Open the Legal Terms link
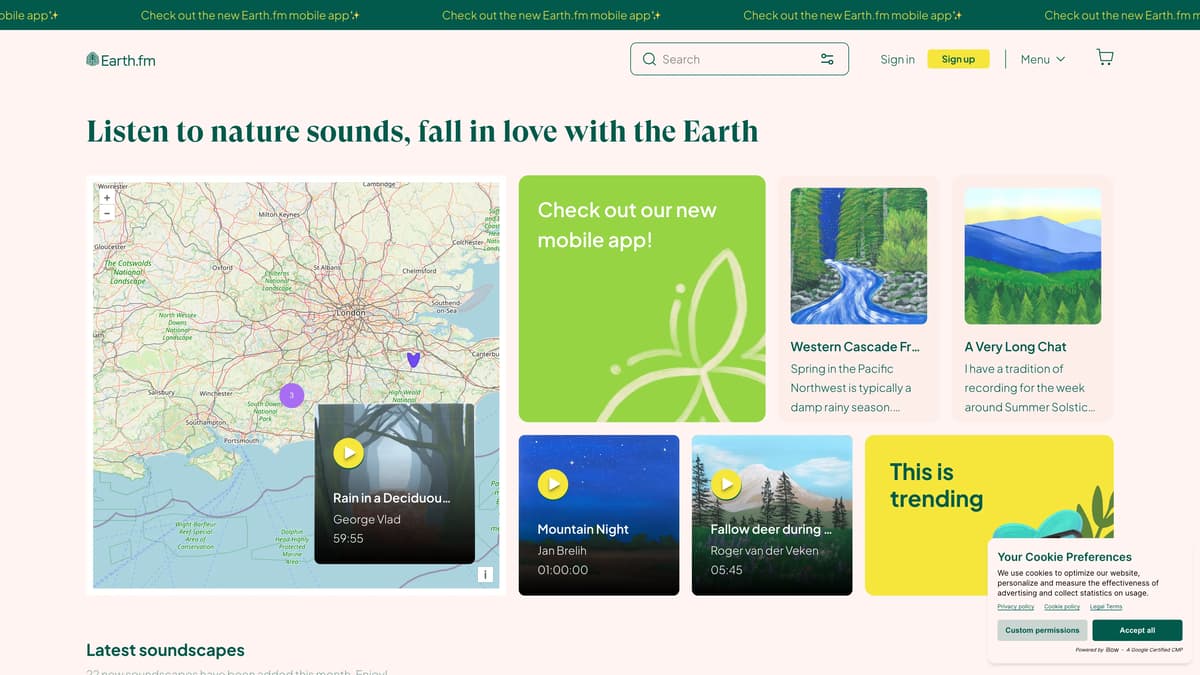This screenshot has height=675, width=1200. pos(1106,607)
